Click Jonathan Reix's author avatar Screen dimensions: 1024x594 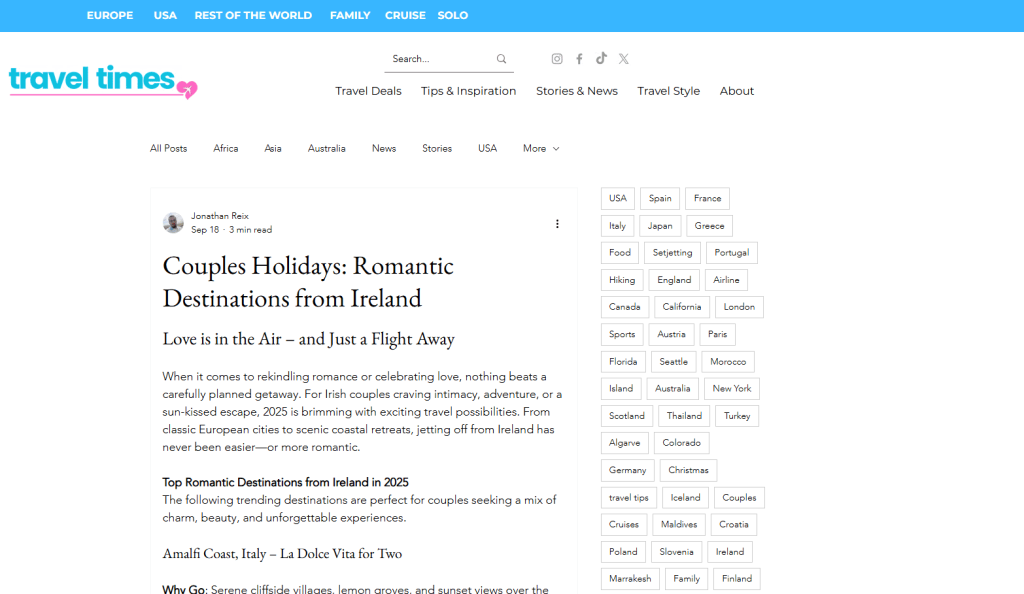[x=173, y=223]
